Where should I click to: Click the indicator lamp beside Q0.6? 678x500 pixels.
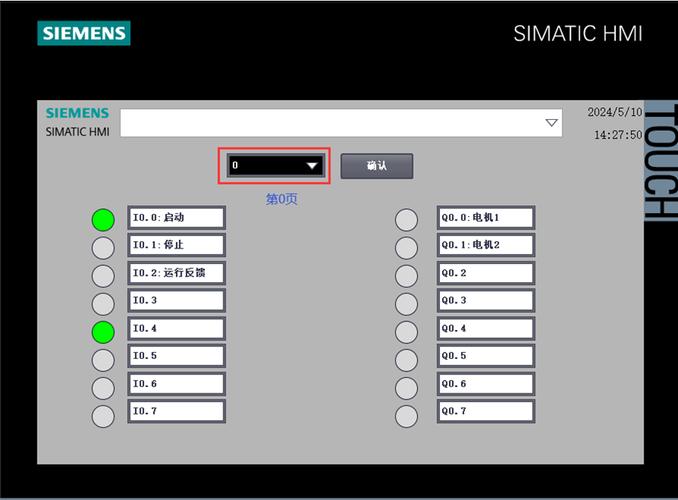point(406,388)
